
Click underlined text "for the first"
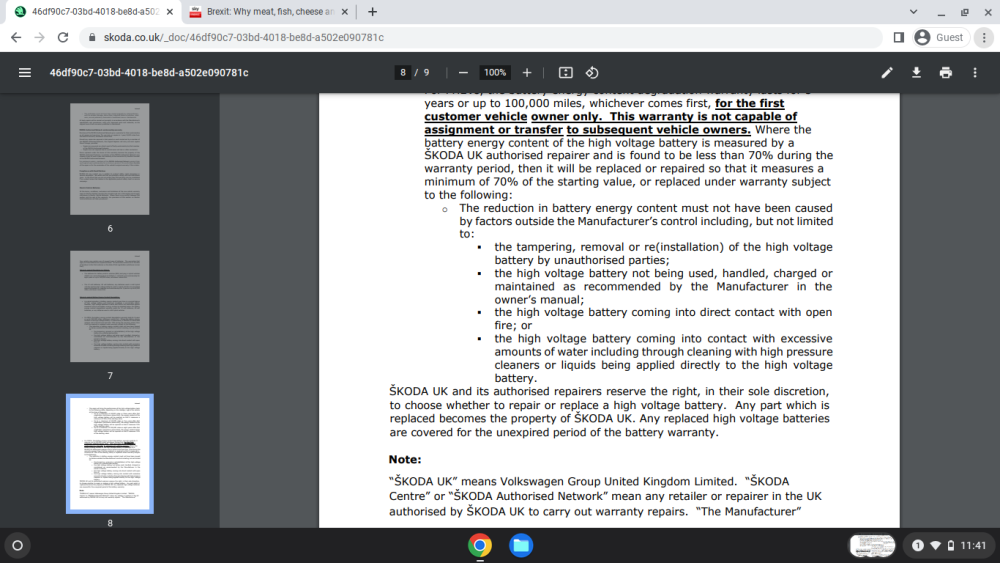(x=749, y=103)
